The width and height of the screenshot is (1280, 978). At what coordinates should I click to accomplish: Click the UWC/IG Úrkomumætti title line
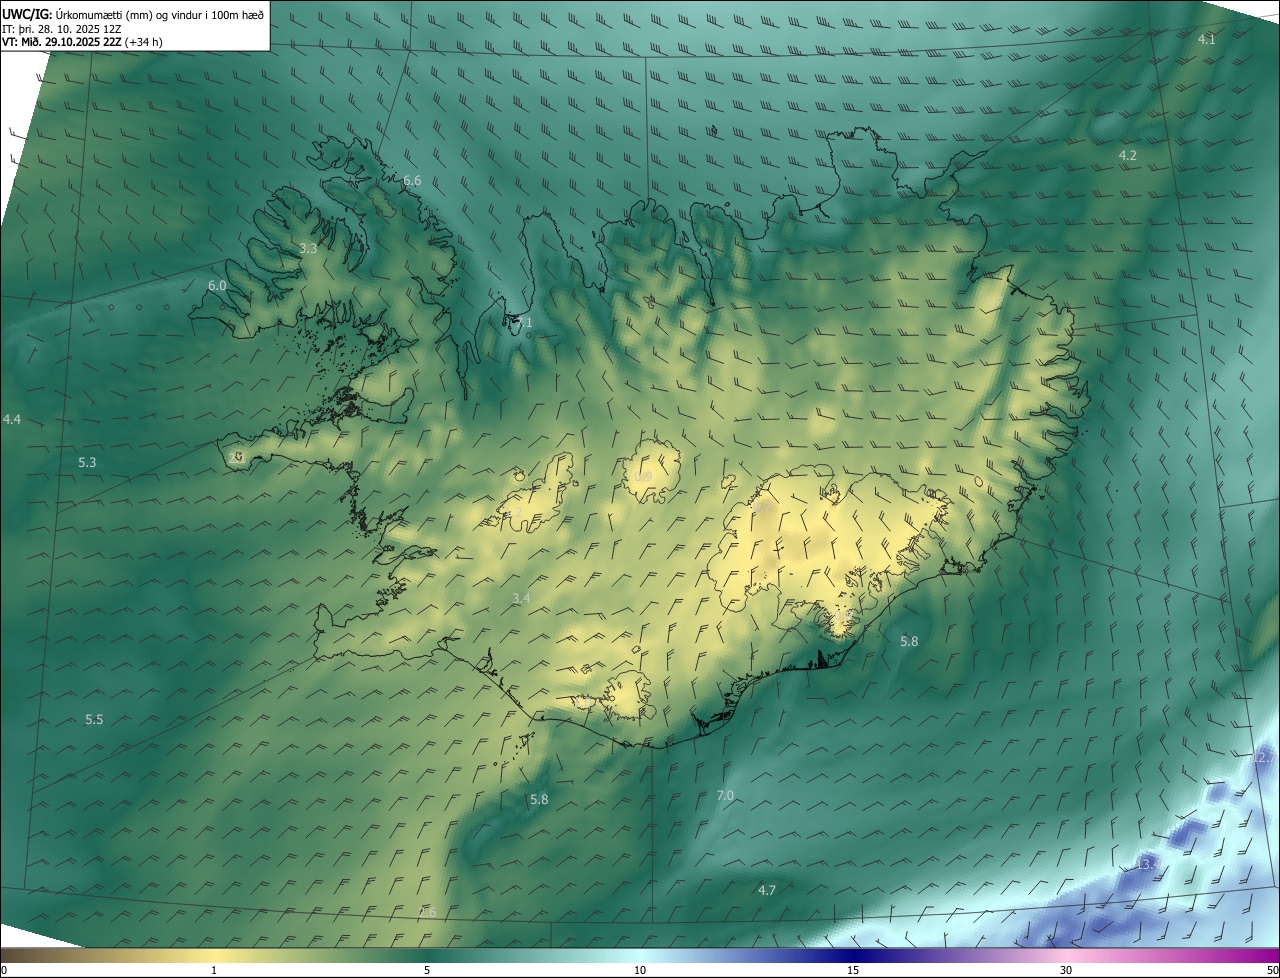click(133, 14)
